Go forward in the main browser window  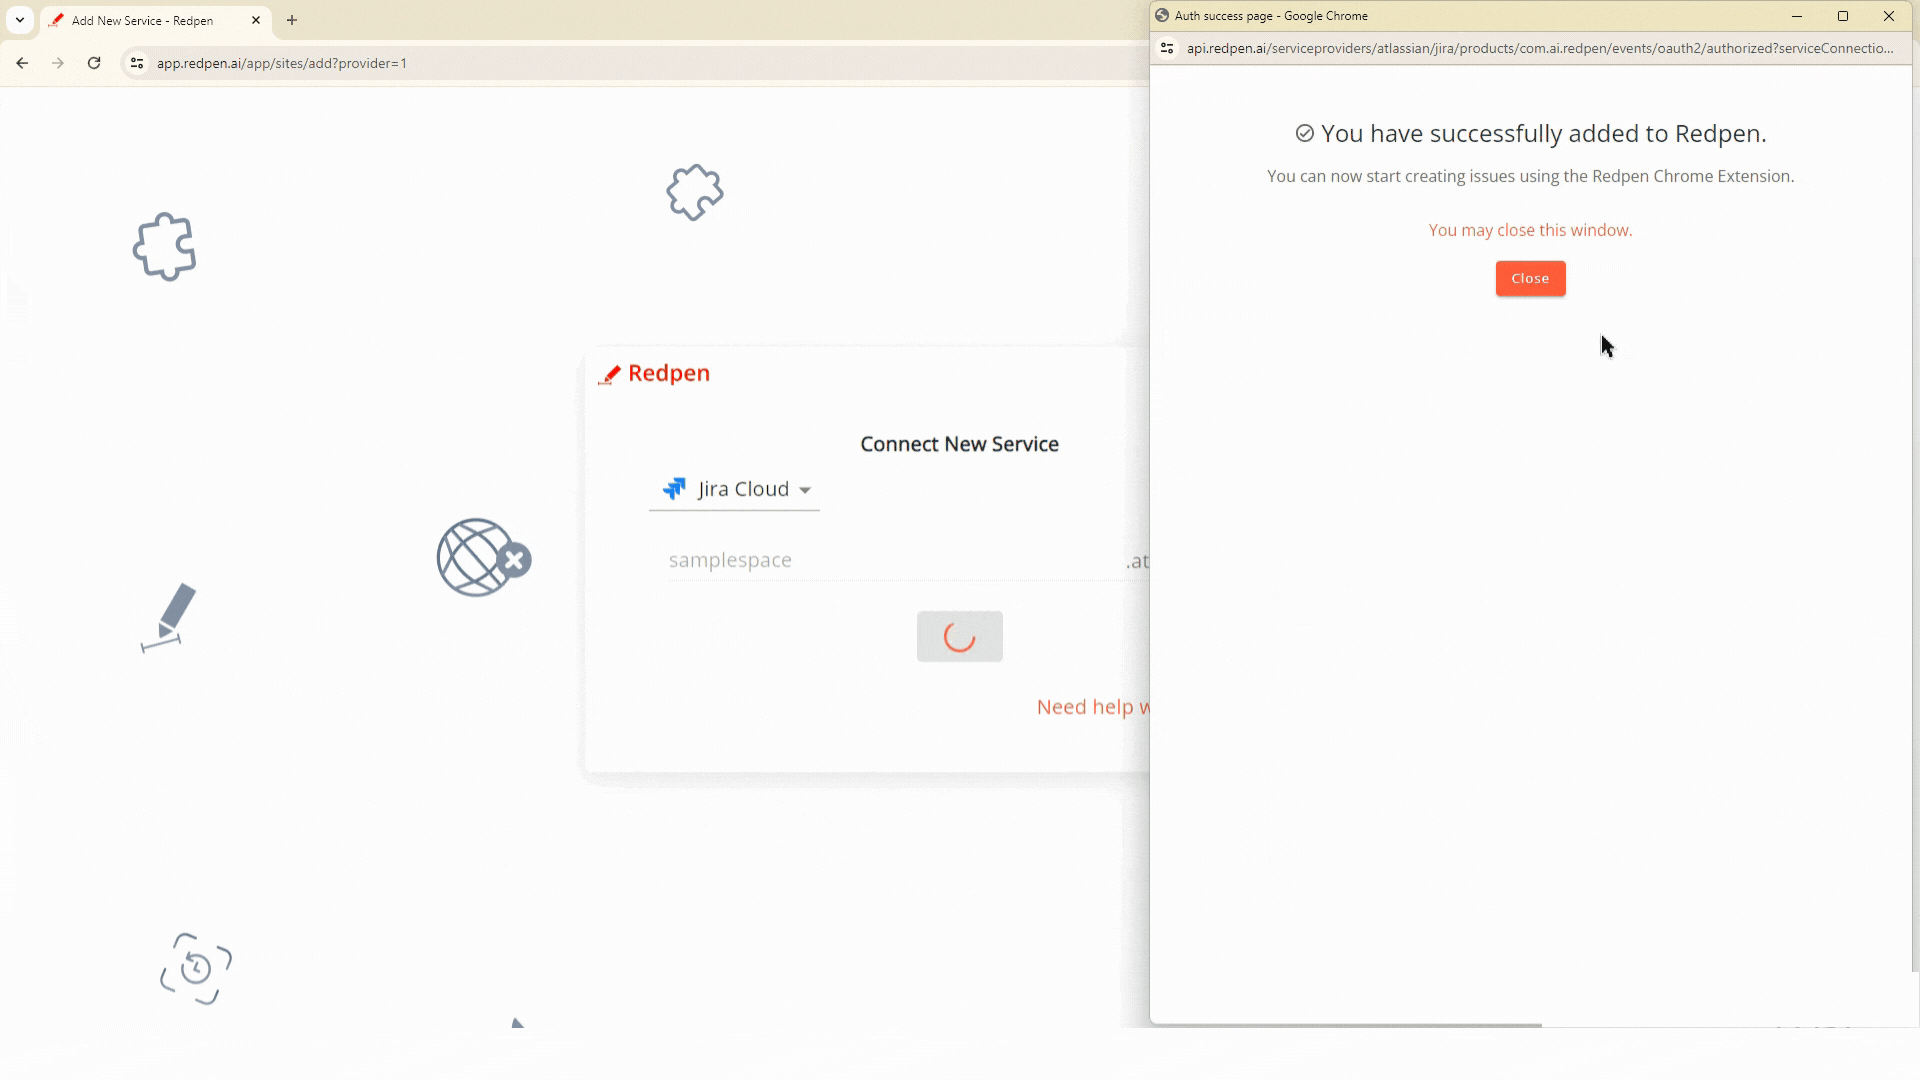tap(58, 63)
